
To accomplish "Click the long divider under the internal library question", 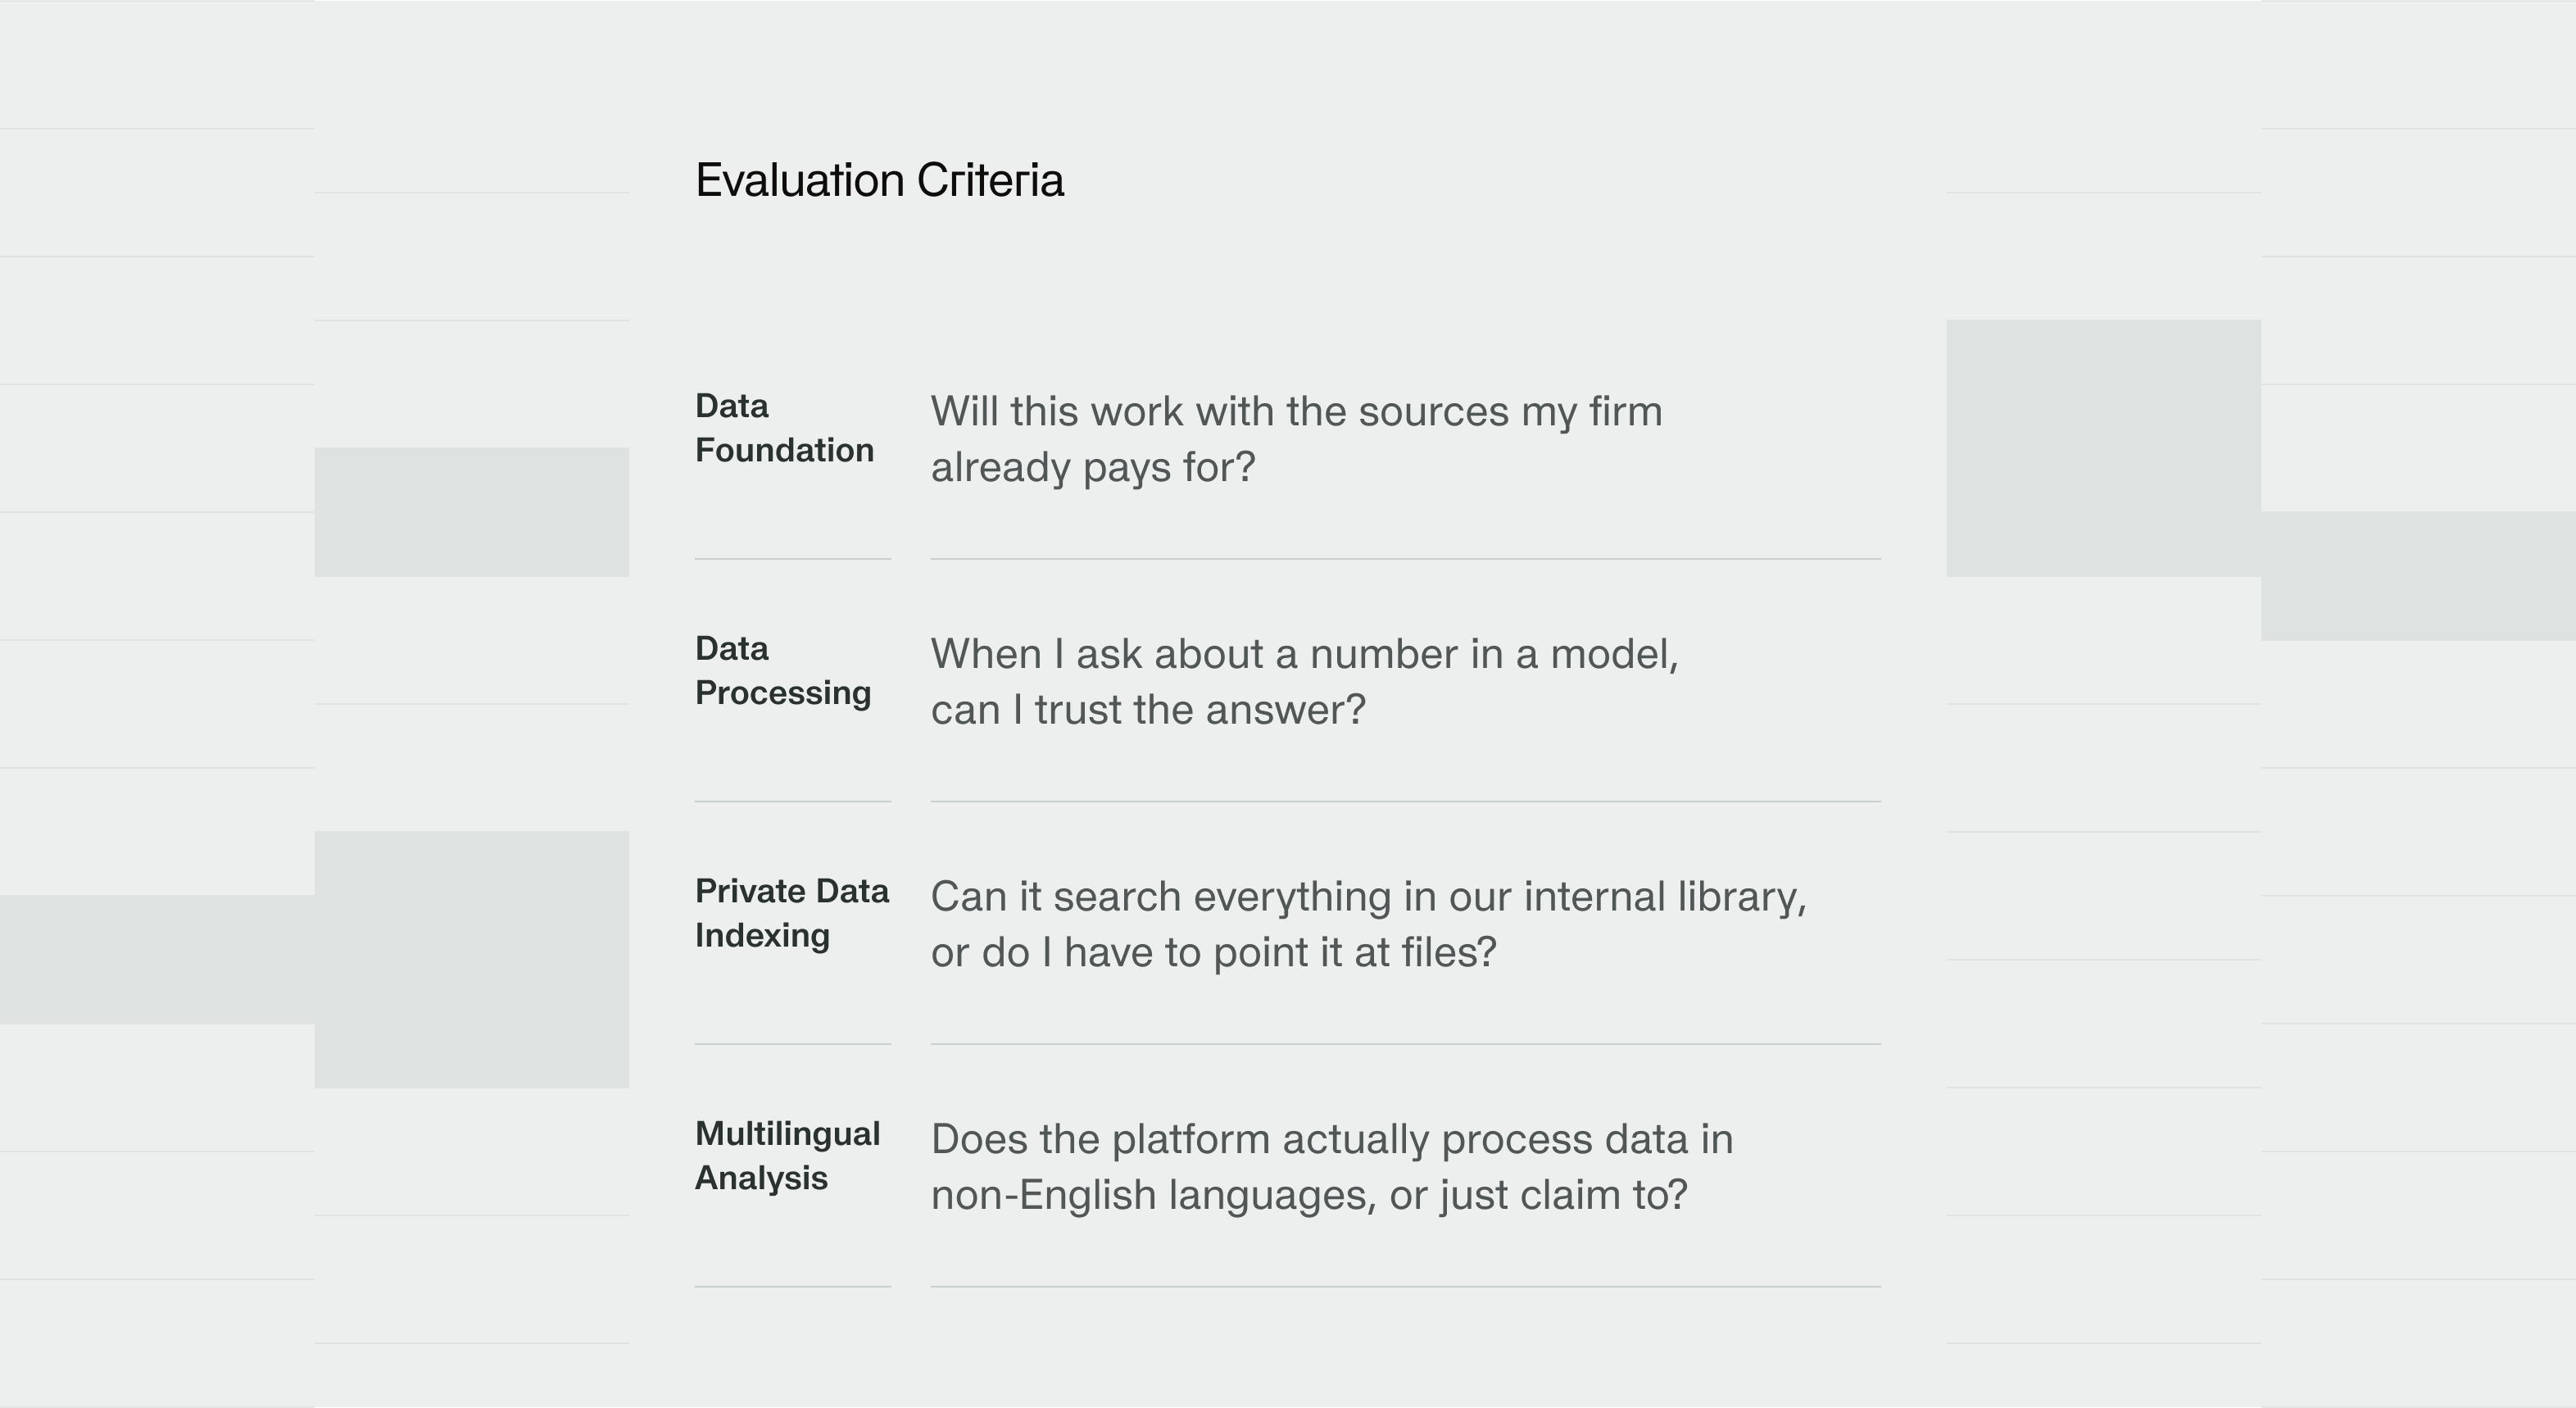I will 1405,1044.
